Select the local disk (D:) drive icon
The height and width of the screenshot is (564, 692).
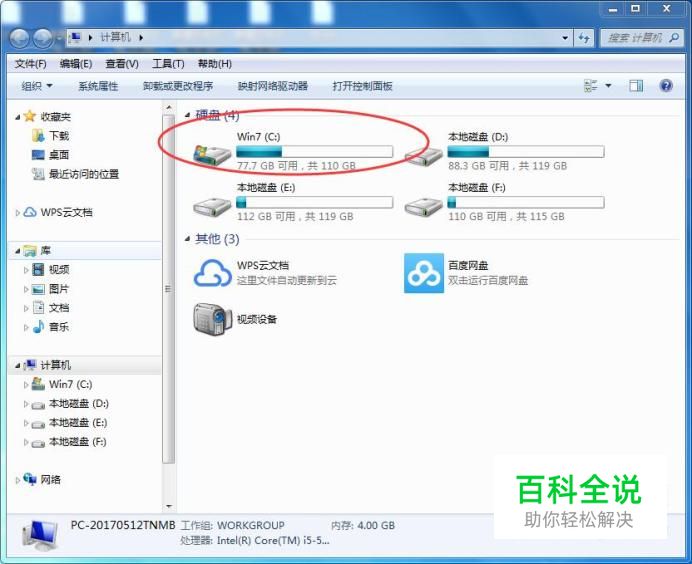[424, 156]
